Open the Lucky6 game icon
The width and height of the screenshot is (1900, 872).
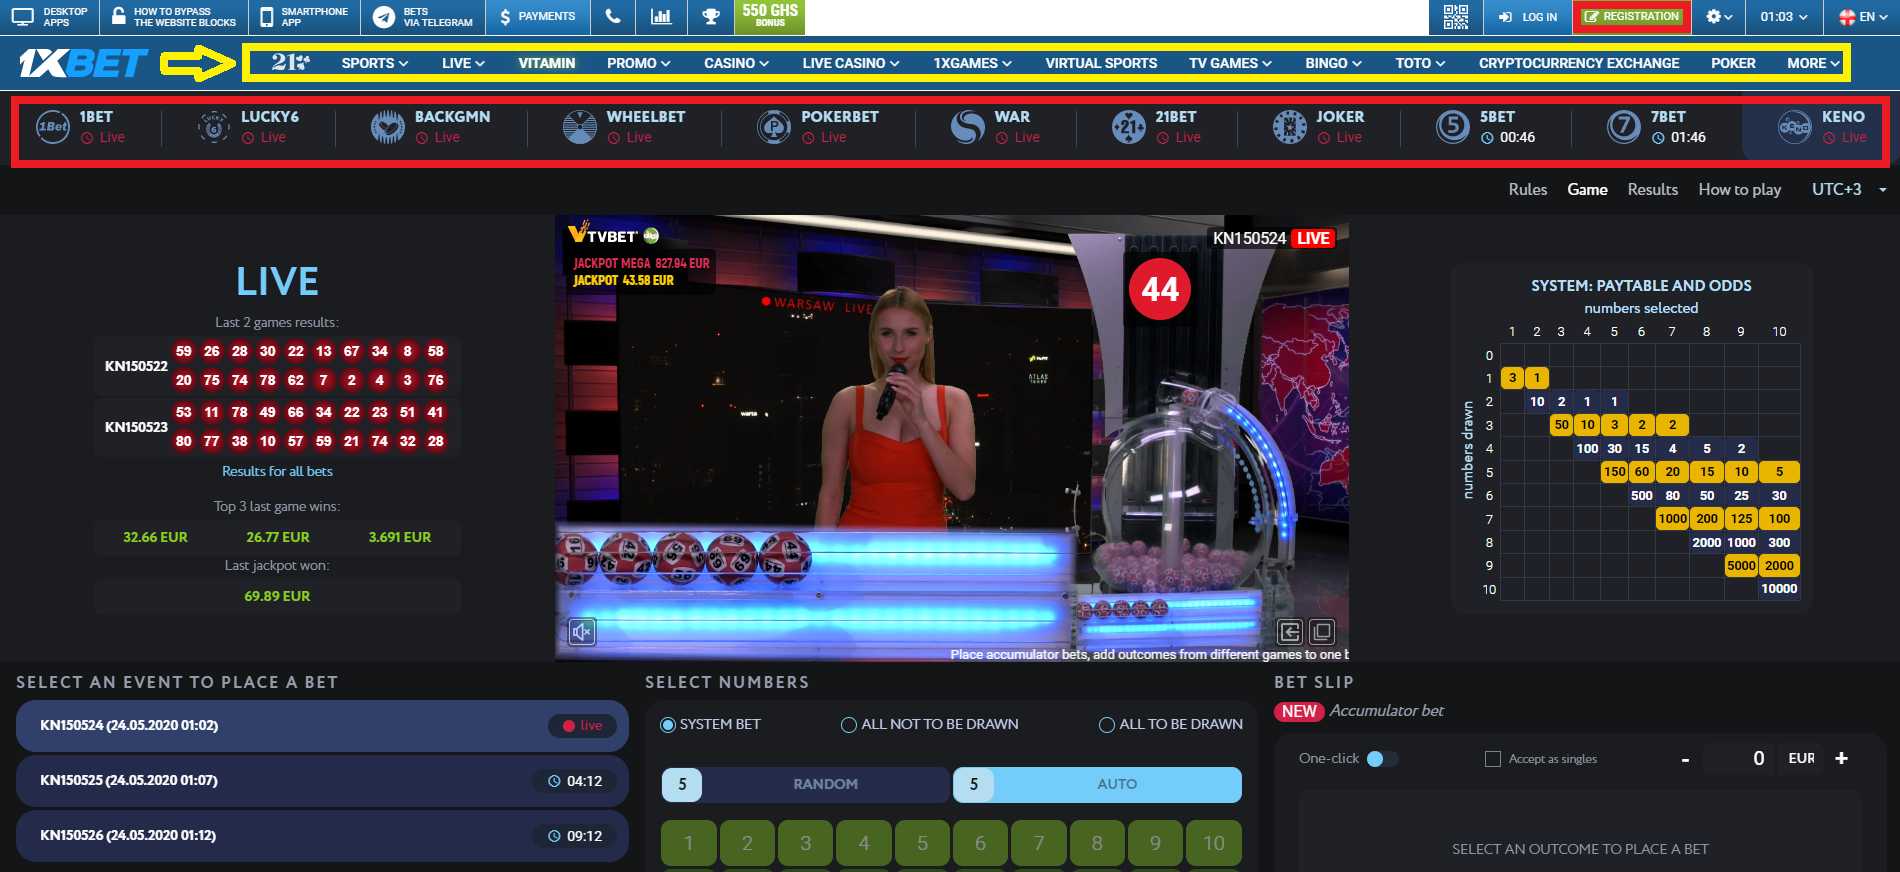(x=214, y=127)
